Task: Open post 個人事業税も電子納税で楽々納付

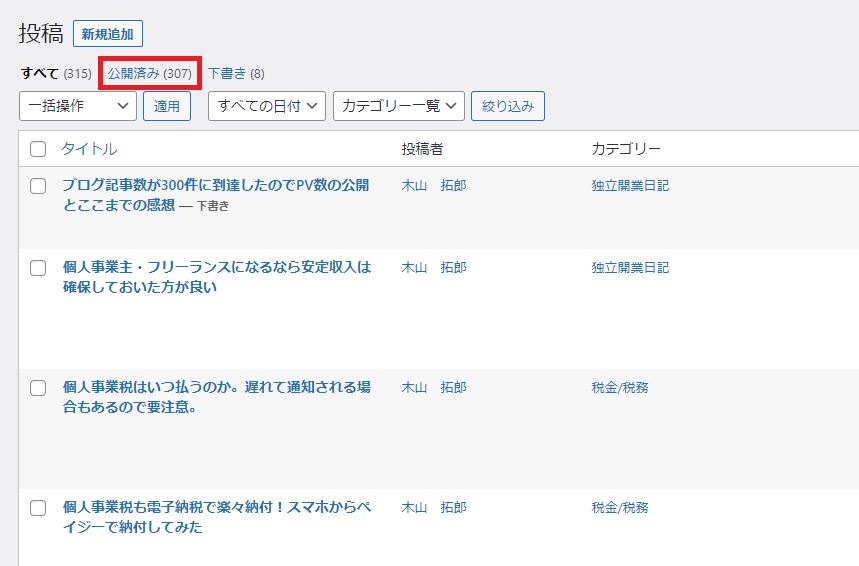Action: (x=217, y=517)
